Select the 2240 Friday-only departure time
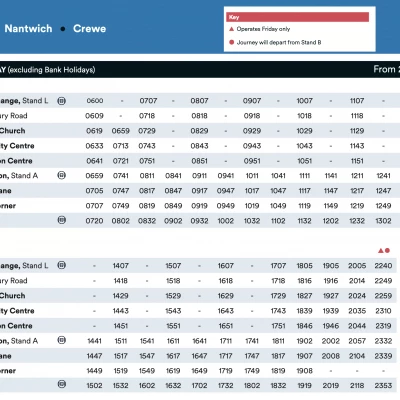 click(x=383, y=266)
